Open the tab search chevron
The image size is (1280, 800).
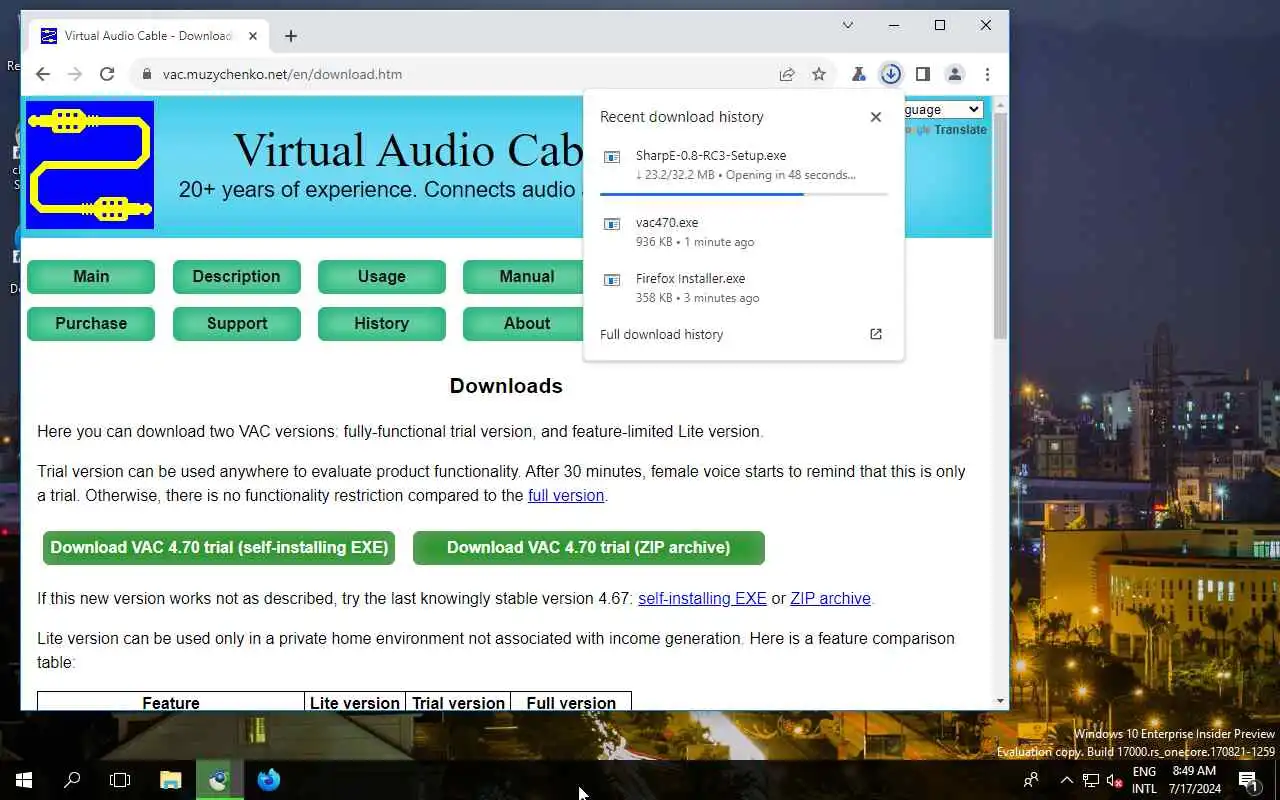click(848, 25)
